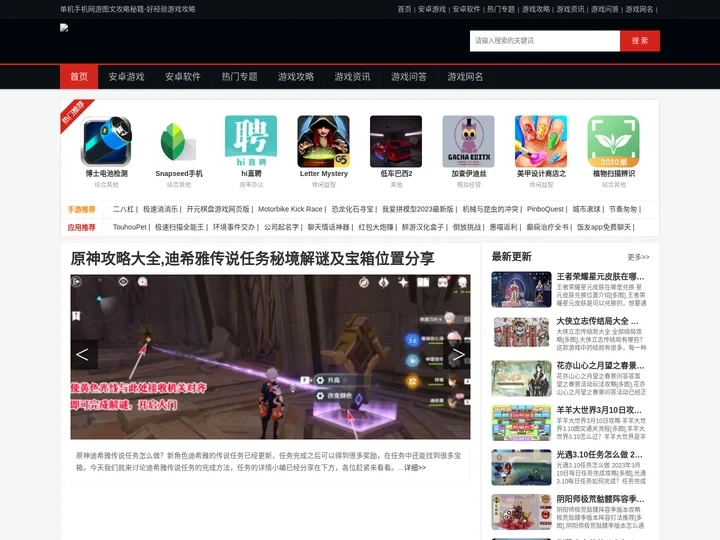Click the red 搜索 search button

tap(640, 41)
